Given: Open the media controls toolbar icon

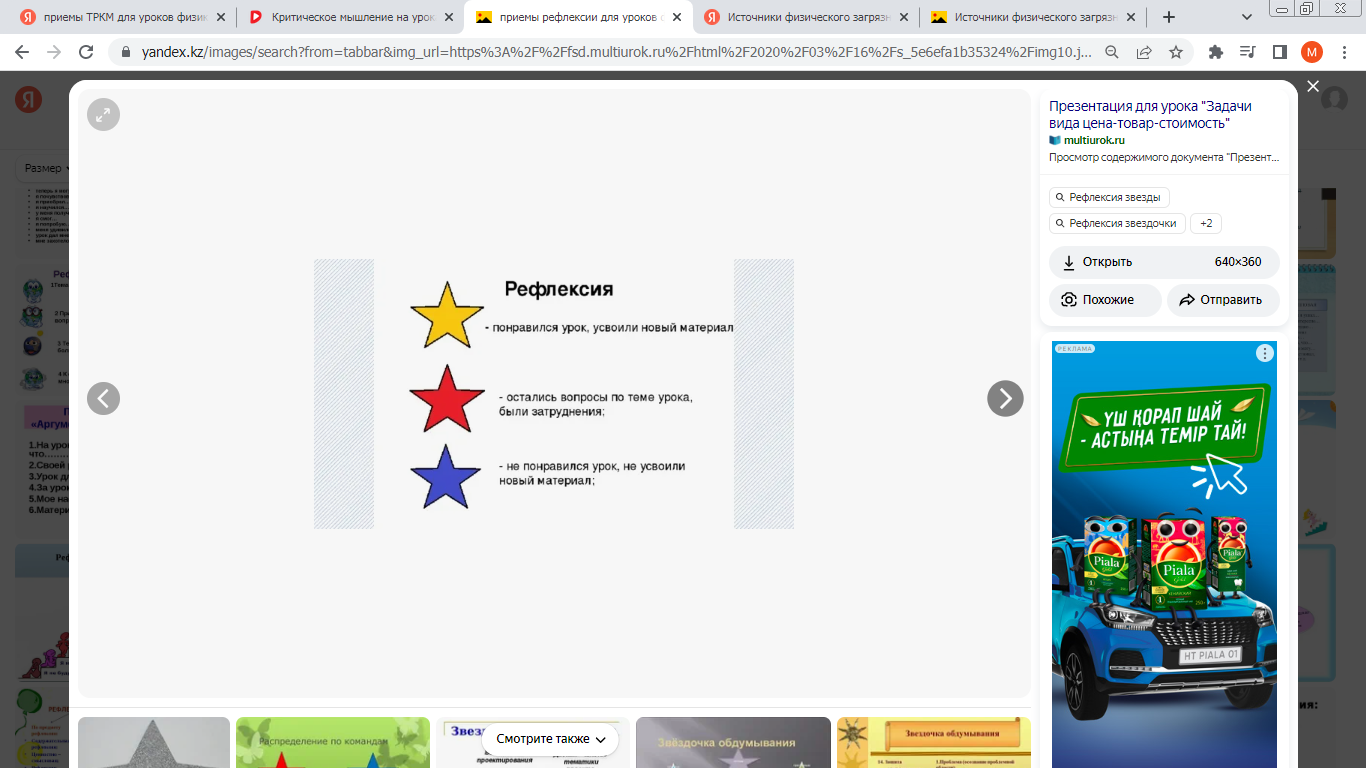Looking at the screenshot, I should pos(1247,52).
